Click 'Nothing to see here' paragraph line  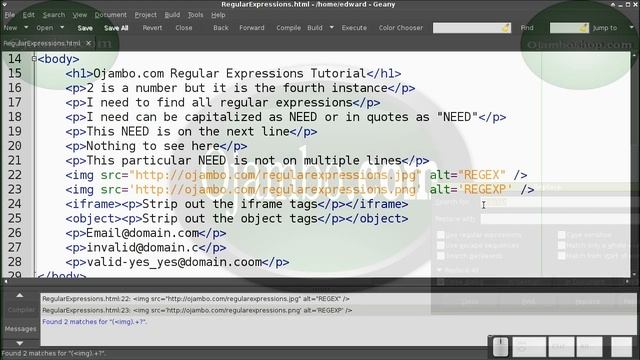(x=156, y=146)
